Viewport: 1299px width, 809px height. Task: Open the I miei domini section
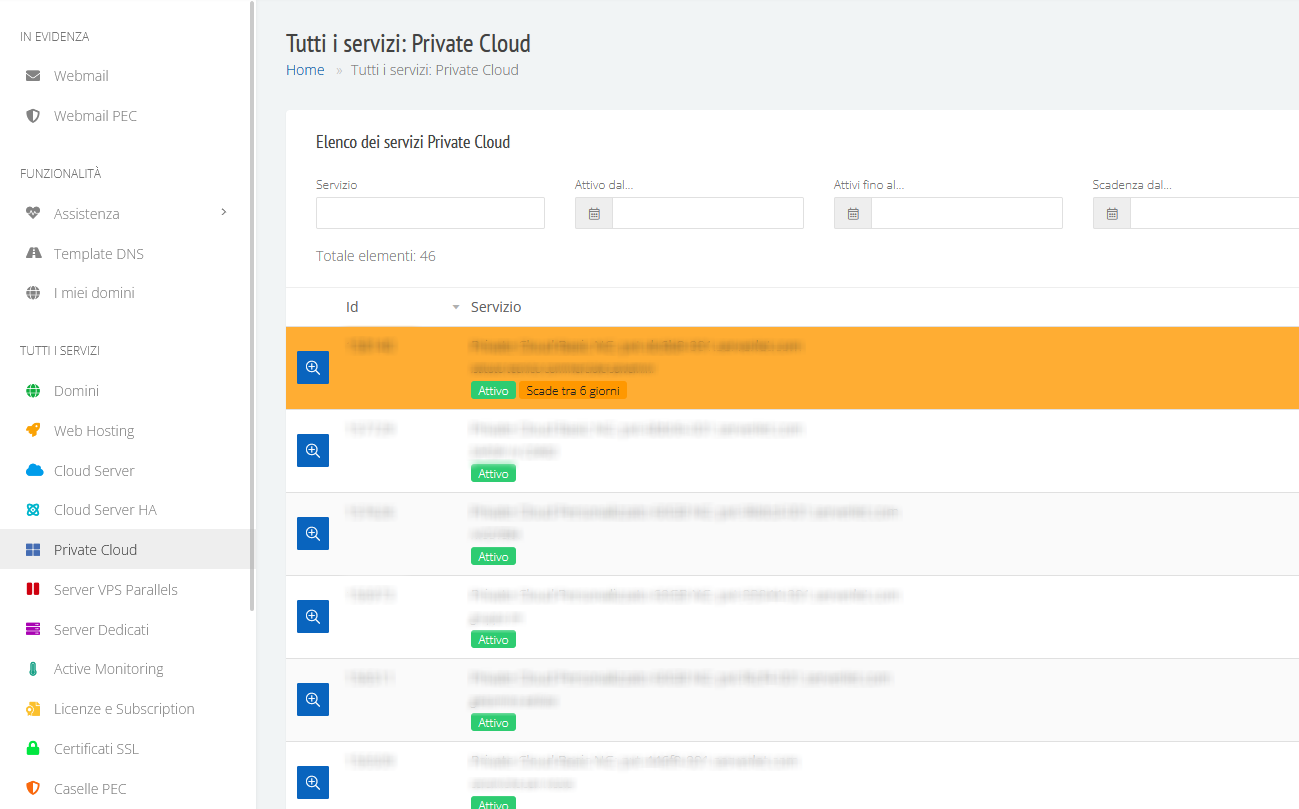94,293
